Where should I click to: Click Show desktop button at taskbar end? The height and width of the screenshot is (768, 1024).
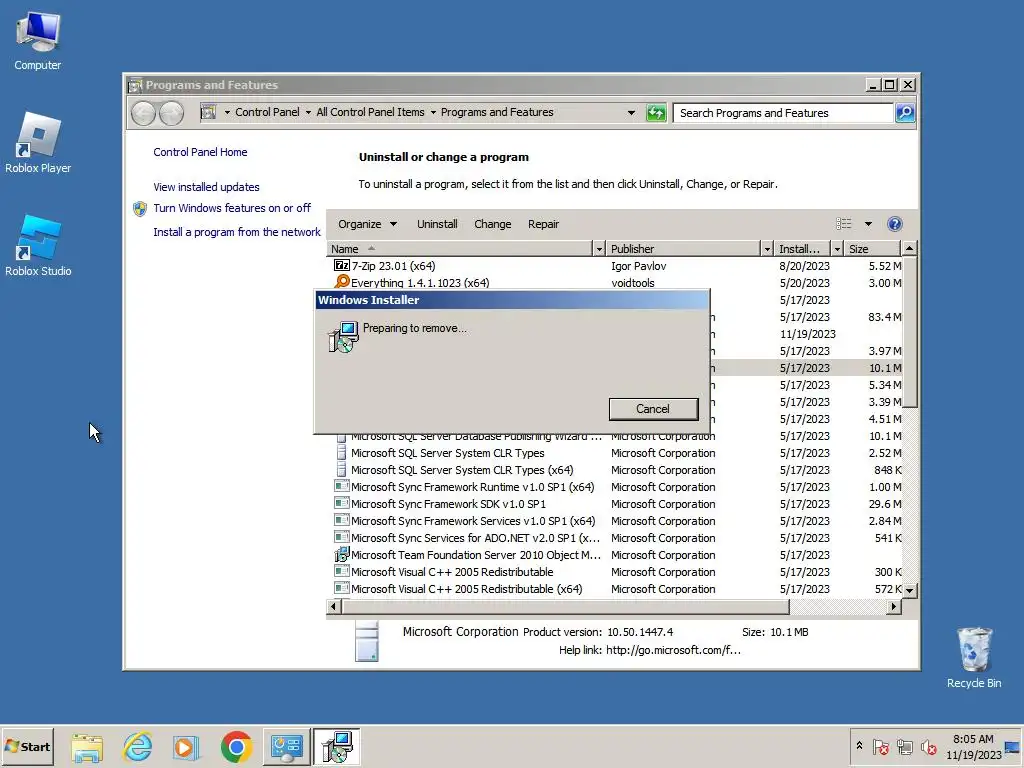1013,747
